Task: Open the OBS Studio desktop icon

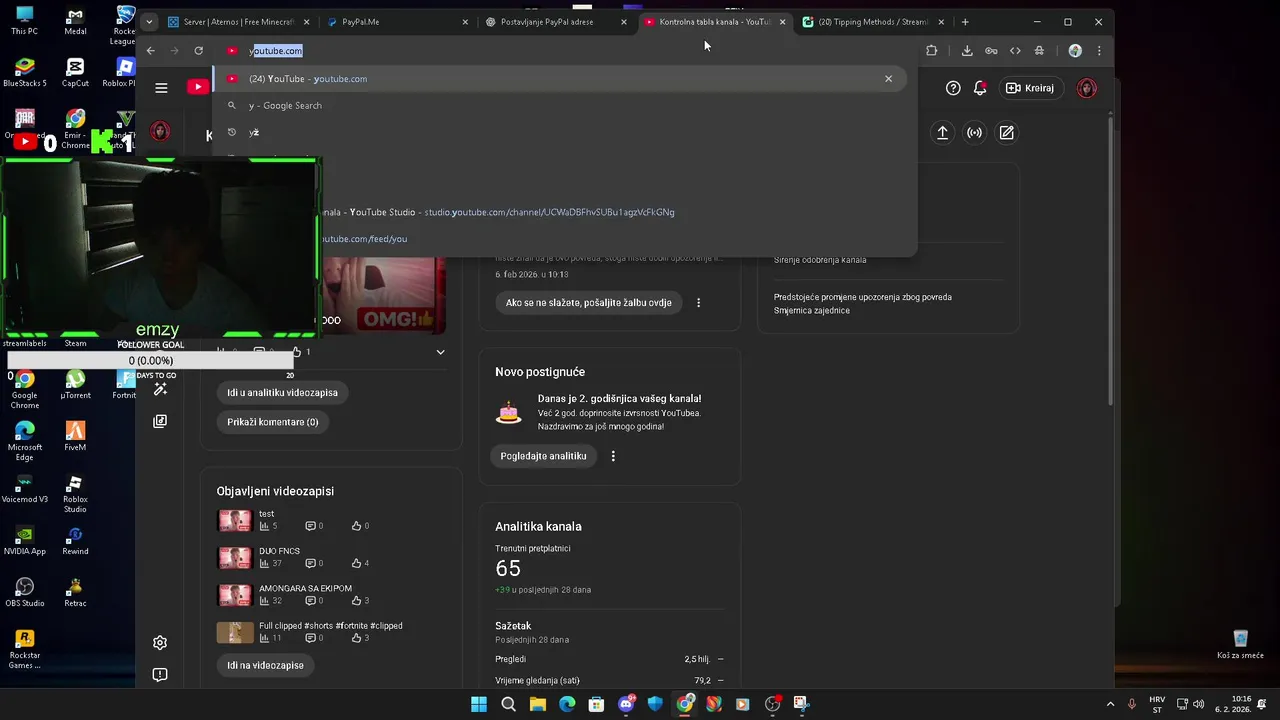Action: pyautogui.click(x=25, y=592)
